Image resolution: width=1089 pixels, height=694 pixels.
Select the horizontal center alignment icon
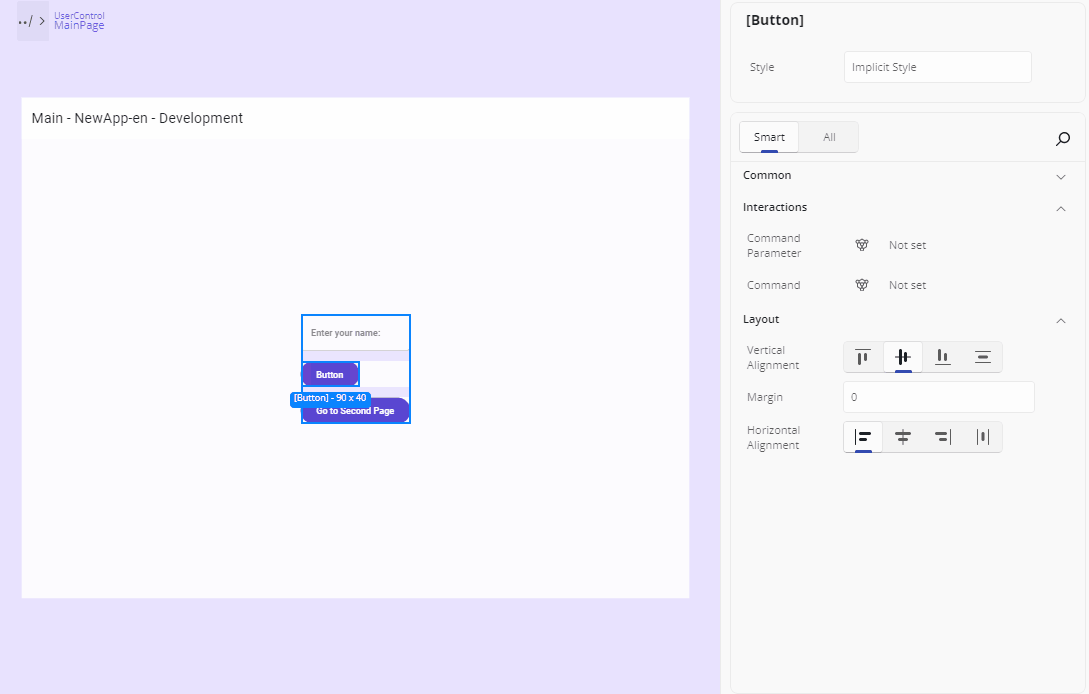pyautogui.click(x=902, y=436)
